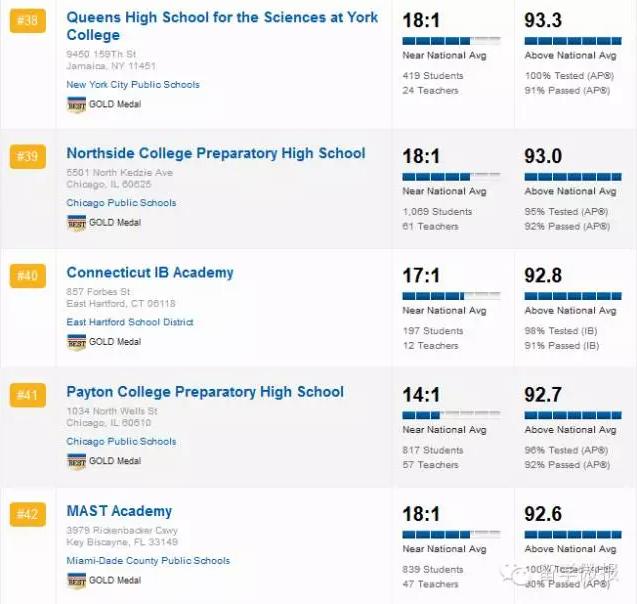Visit the New York City Public Schools link
This screenshot has height=604, width=637.
click(133, 85)
